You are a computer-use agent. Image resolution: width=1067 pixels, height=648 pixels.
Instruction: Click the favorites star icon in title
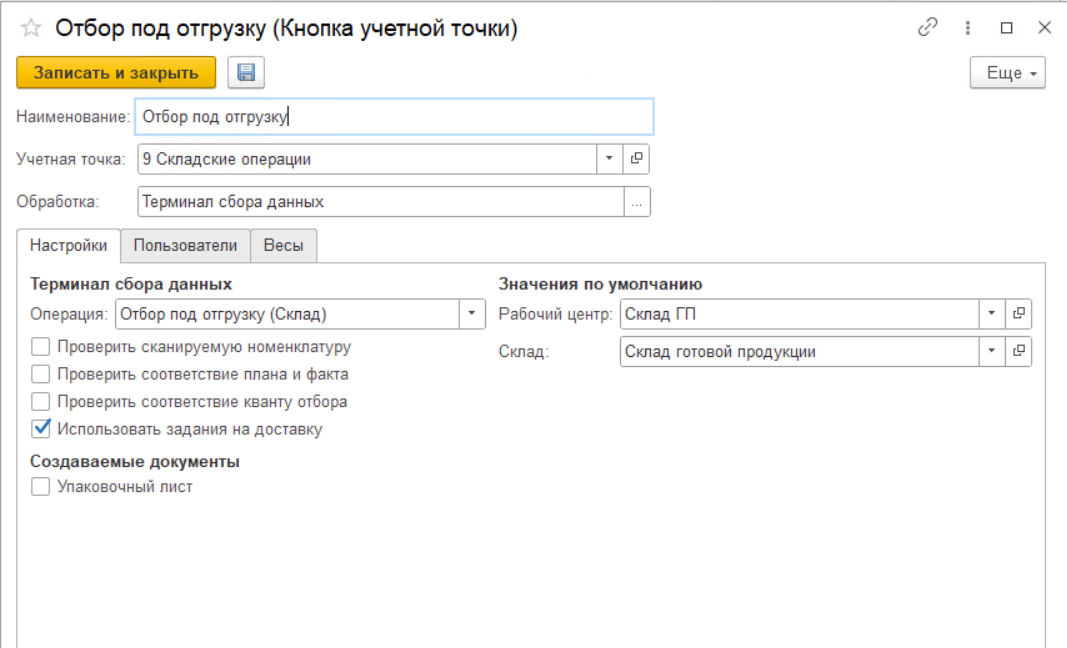pyautogui.click(x=30, y=29)
